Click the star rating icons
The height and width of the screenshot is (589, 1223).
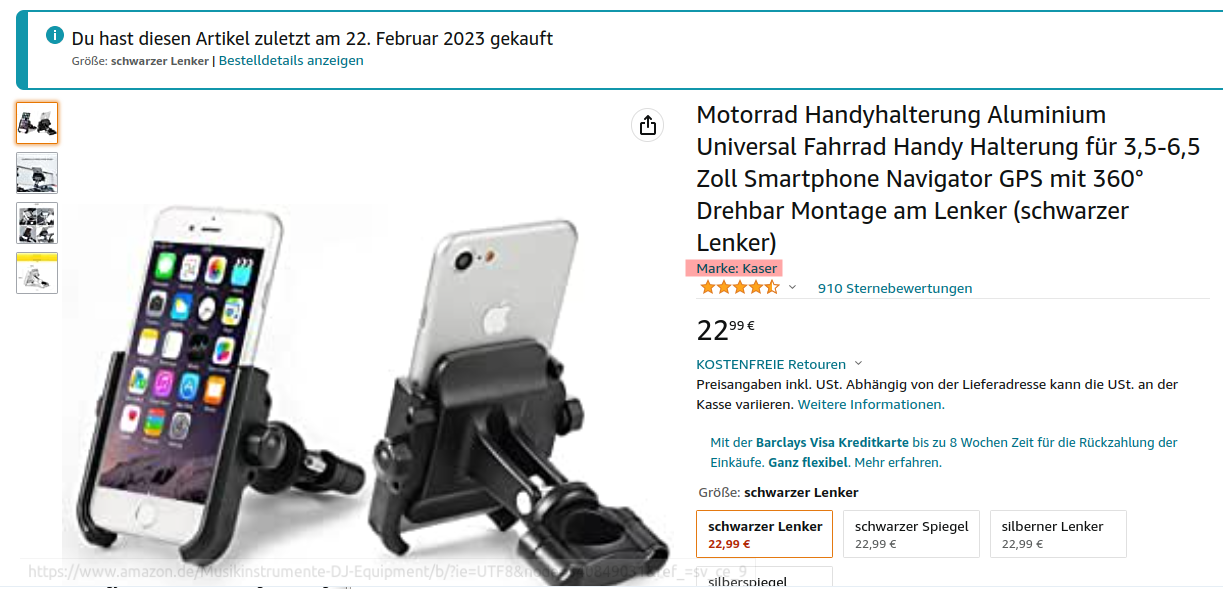[739, 288]
